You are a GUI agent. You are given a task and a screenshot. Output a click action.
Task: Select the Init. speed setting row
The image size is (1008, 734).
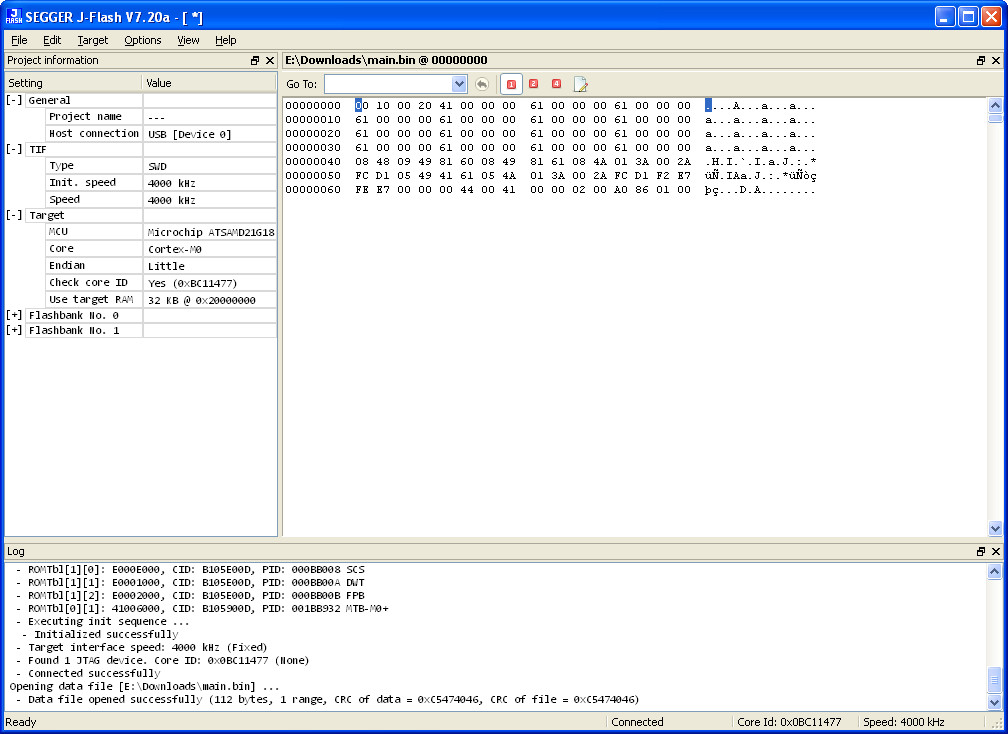(x=161, y=183)
